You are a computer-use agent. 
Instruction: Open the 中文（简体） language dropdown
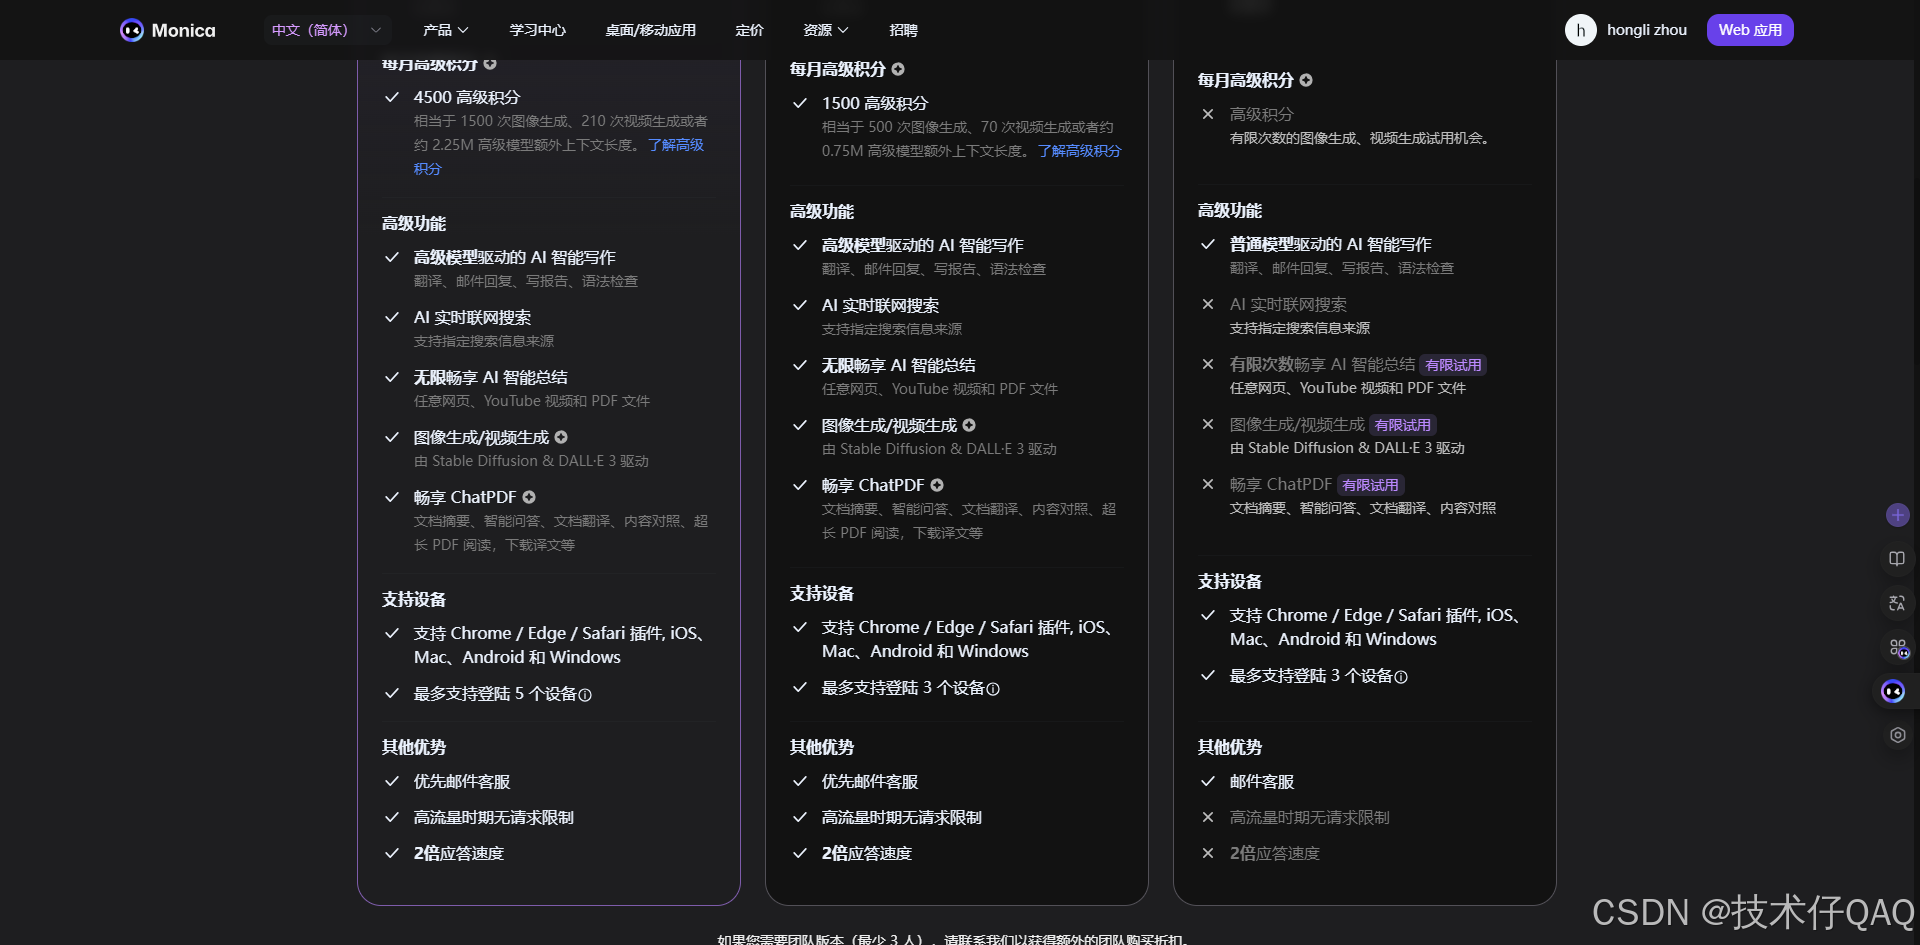(x=327, y=30)
